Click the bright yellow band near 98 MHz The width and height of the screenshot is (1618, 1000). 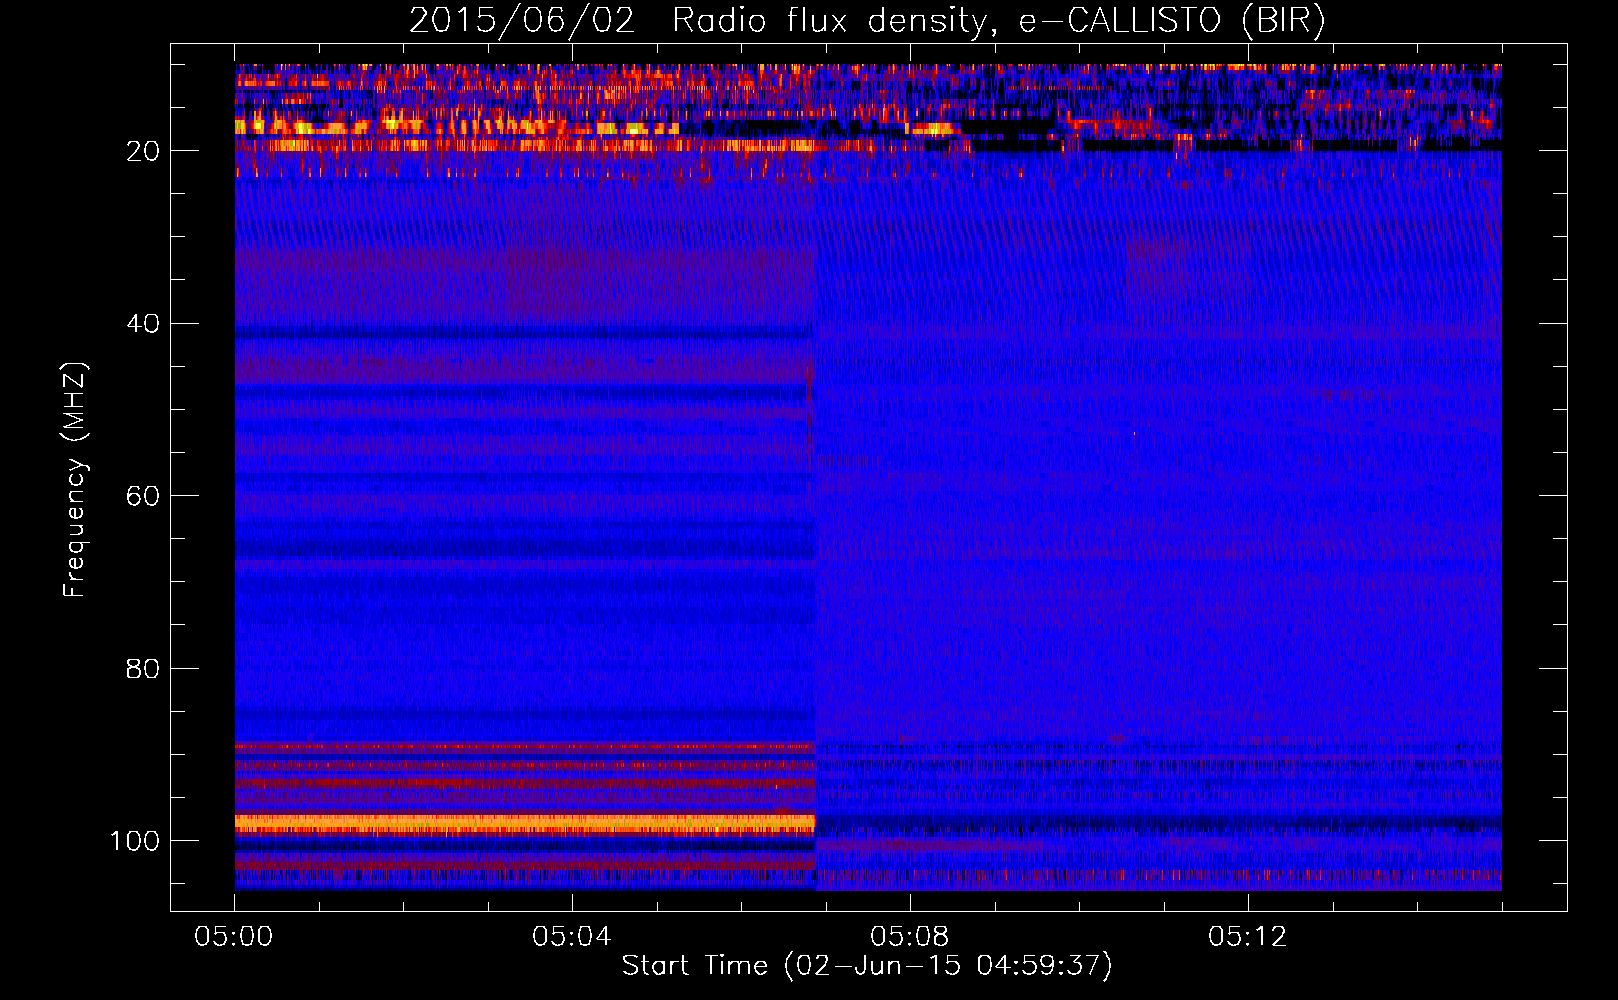(x=525, y=823)
